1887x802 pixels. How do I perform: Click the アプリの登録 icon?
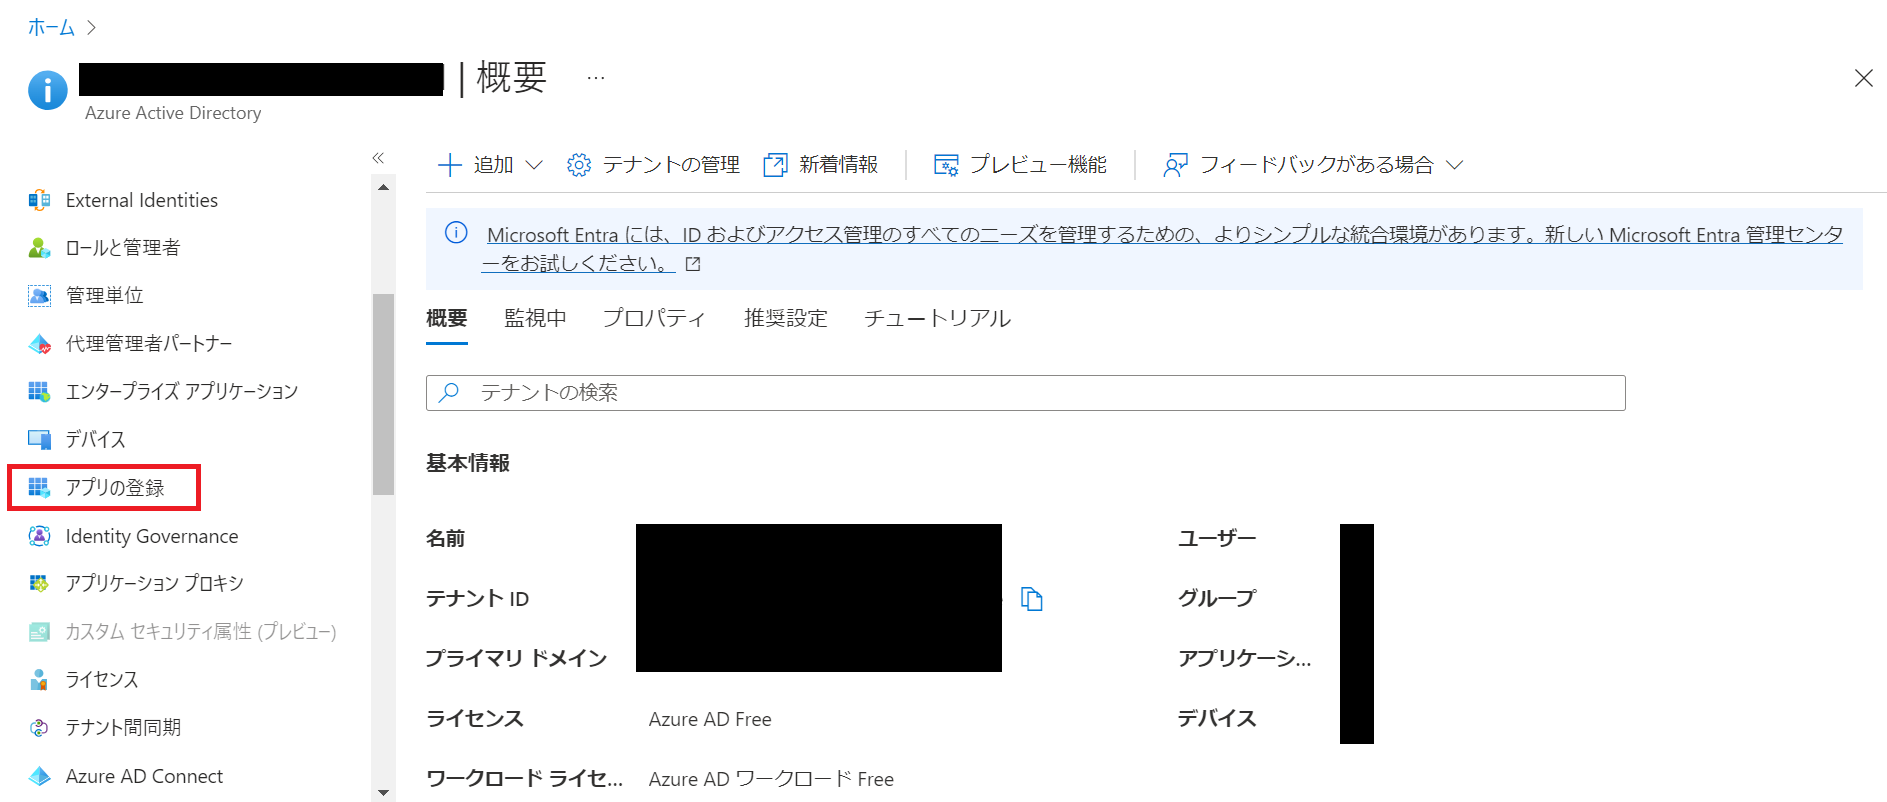39,487
